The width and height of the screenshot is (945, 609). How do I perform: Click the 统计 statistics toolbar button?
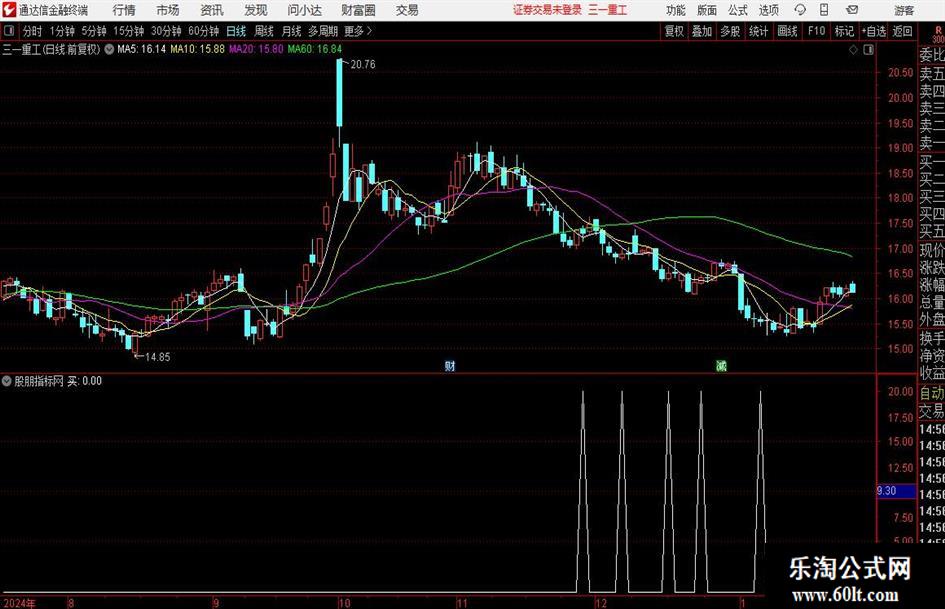(758, 31)
